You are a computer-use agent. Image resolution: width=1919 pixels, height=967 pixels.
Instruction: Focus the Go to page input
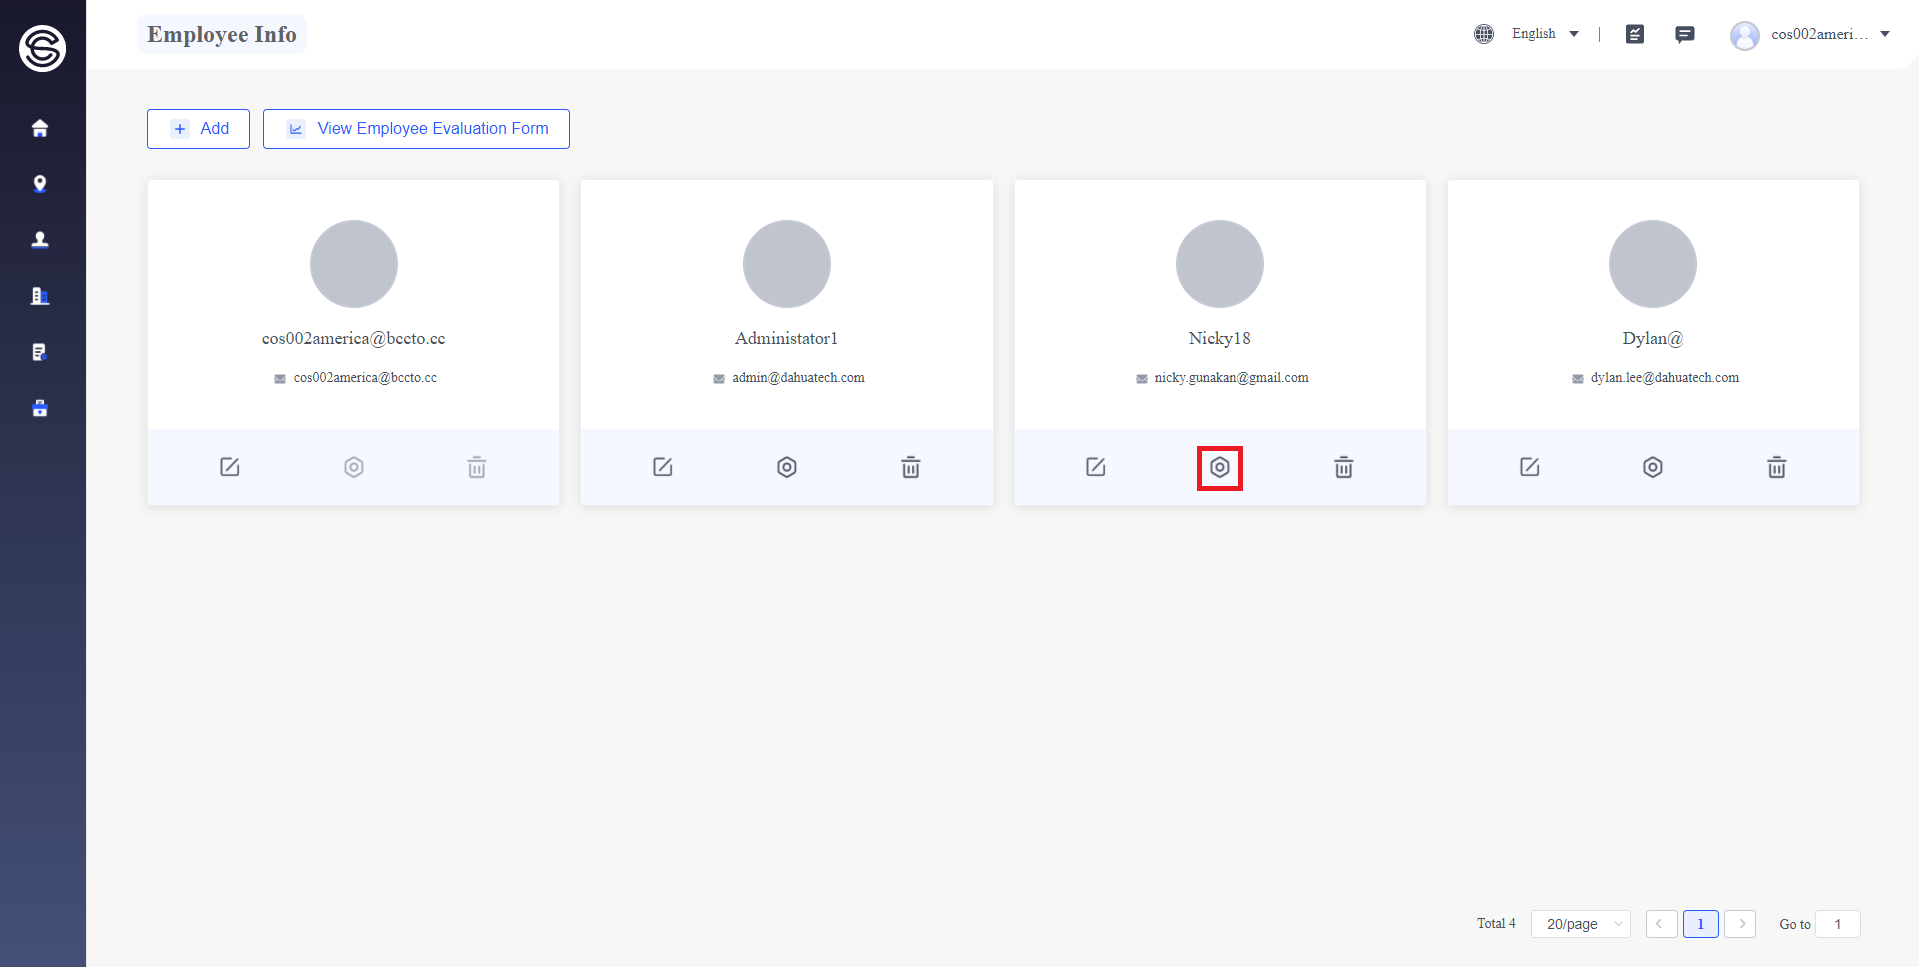[1838, 924]
